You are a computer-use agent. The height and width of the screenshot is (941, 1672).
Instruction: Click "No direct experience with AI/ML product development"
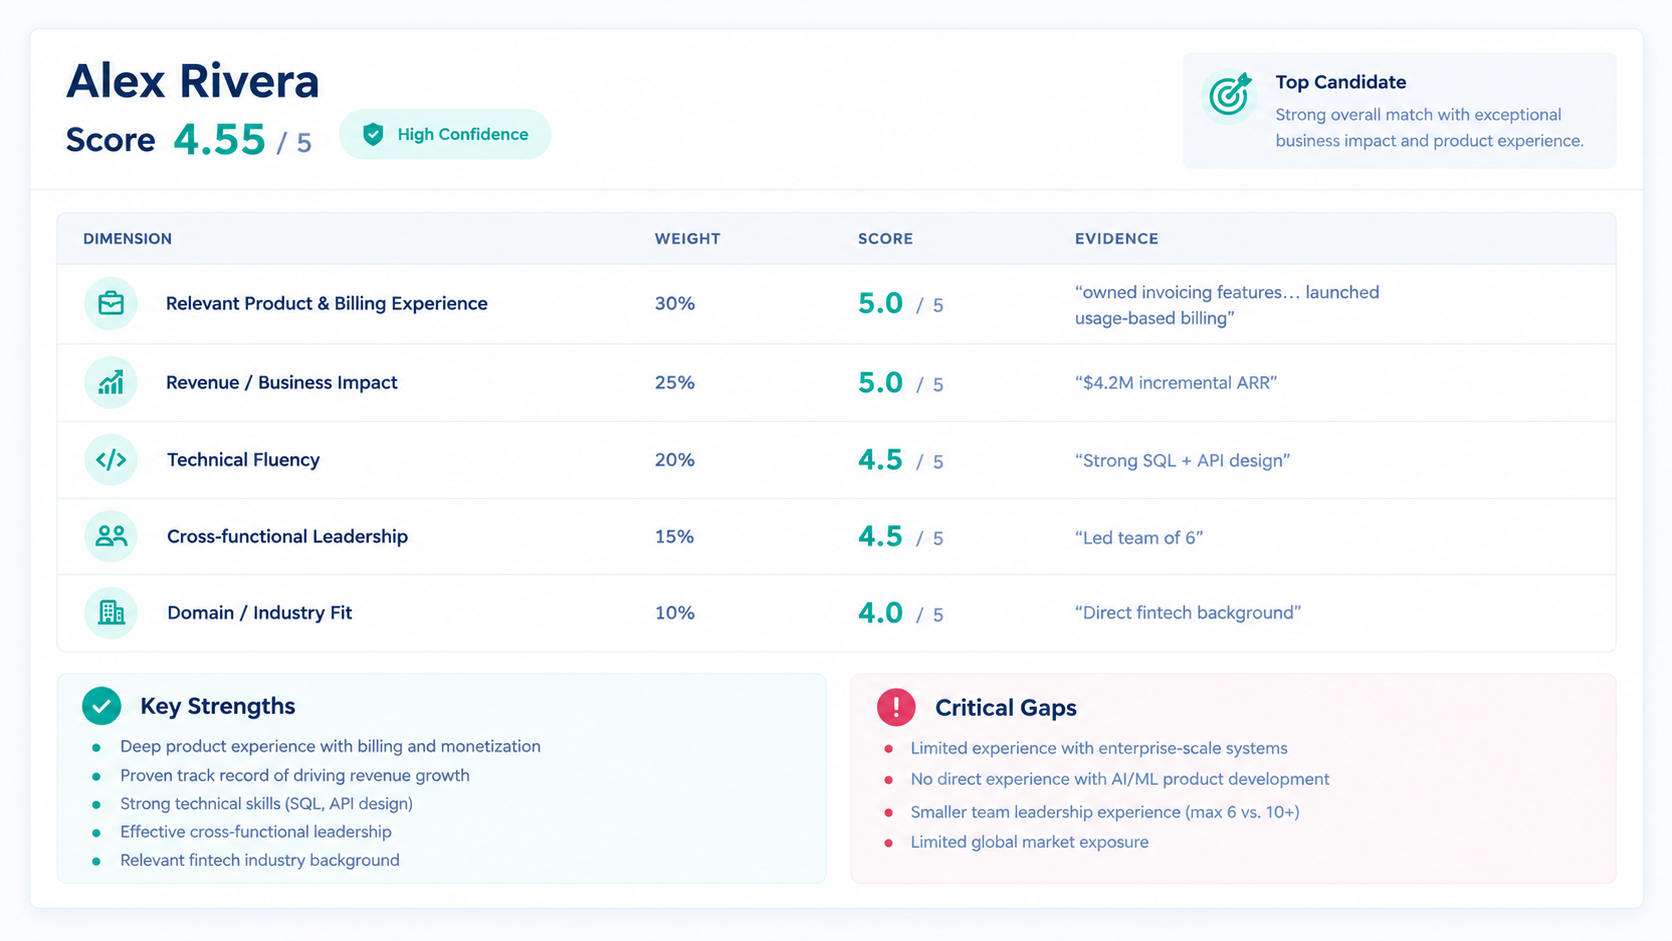[1120, 780]
